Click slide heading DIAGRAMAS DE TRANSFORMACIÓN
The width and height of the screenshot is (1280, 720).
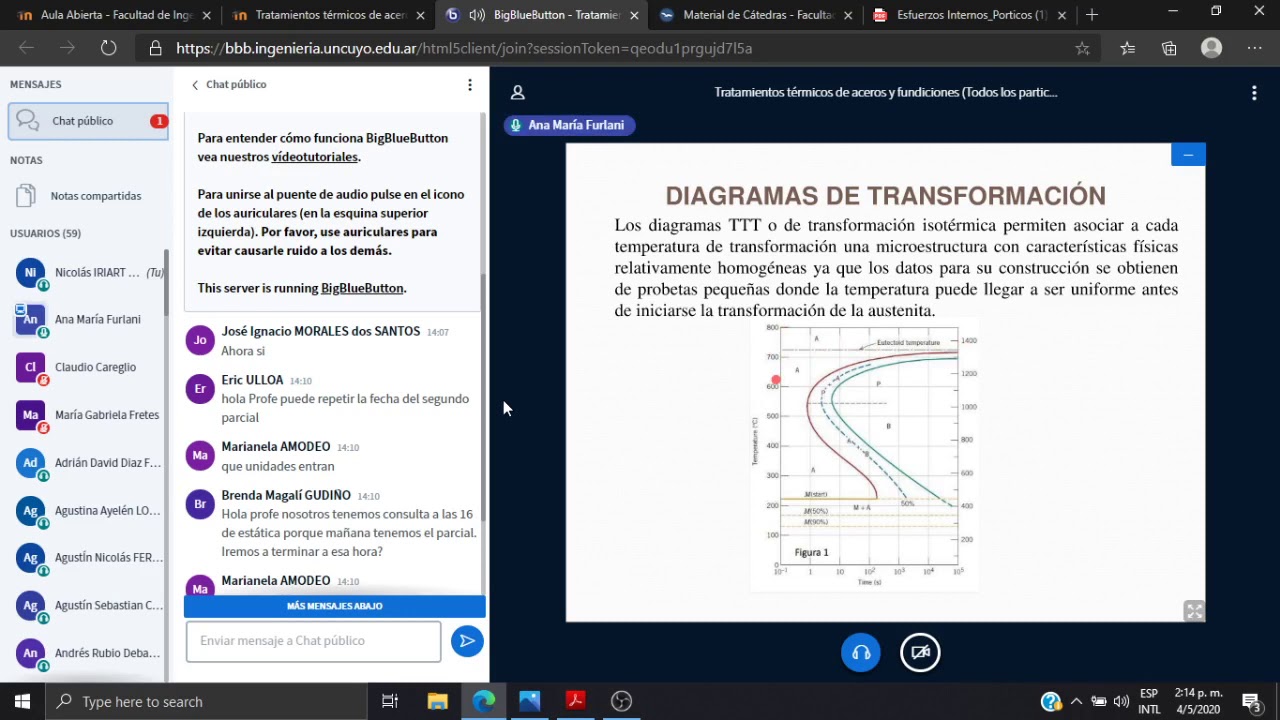click(x=885, y=195)
